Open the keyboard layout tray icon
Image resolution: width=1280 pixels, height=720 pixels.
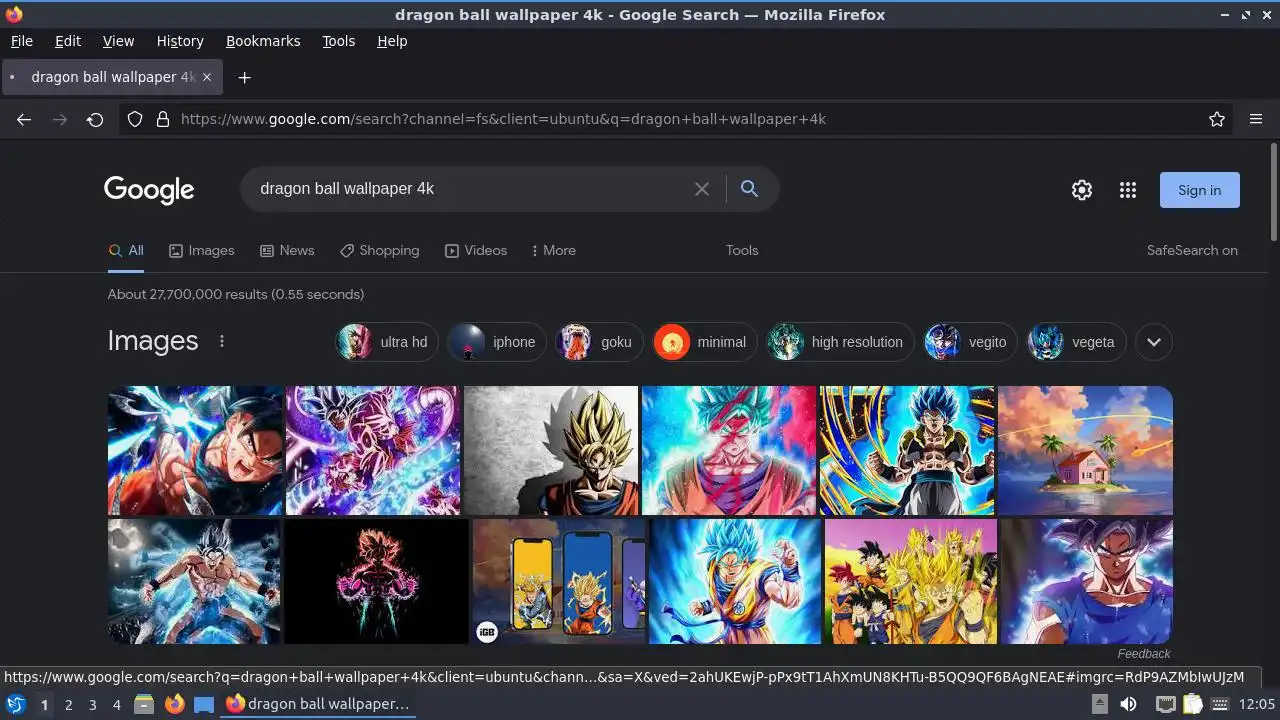coord(1220,704)
